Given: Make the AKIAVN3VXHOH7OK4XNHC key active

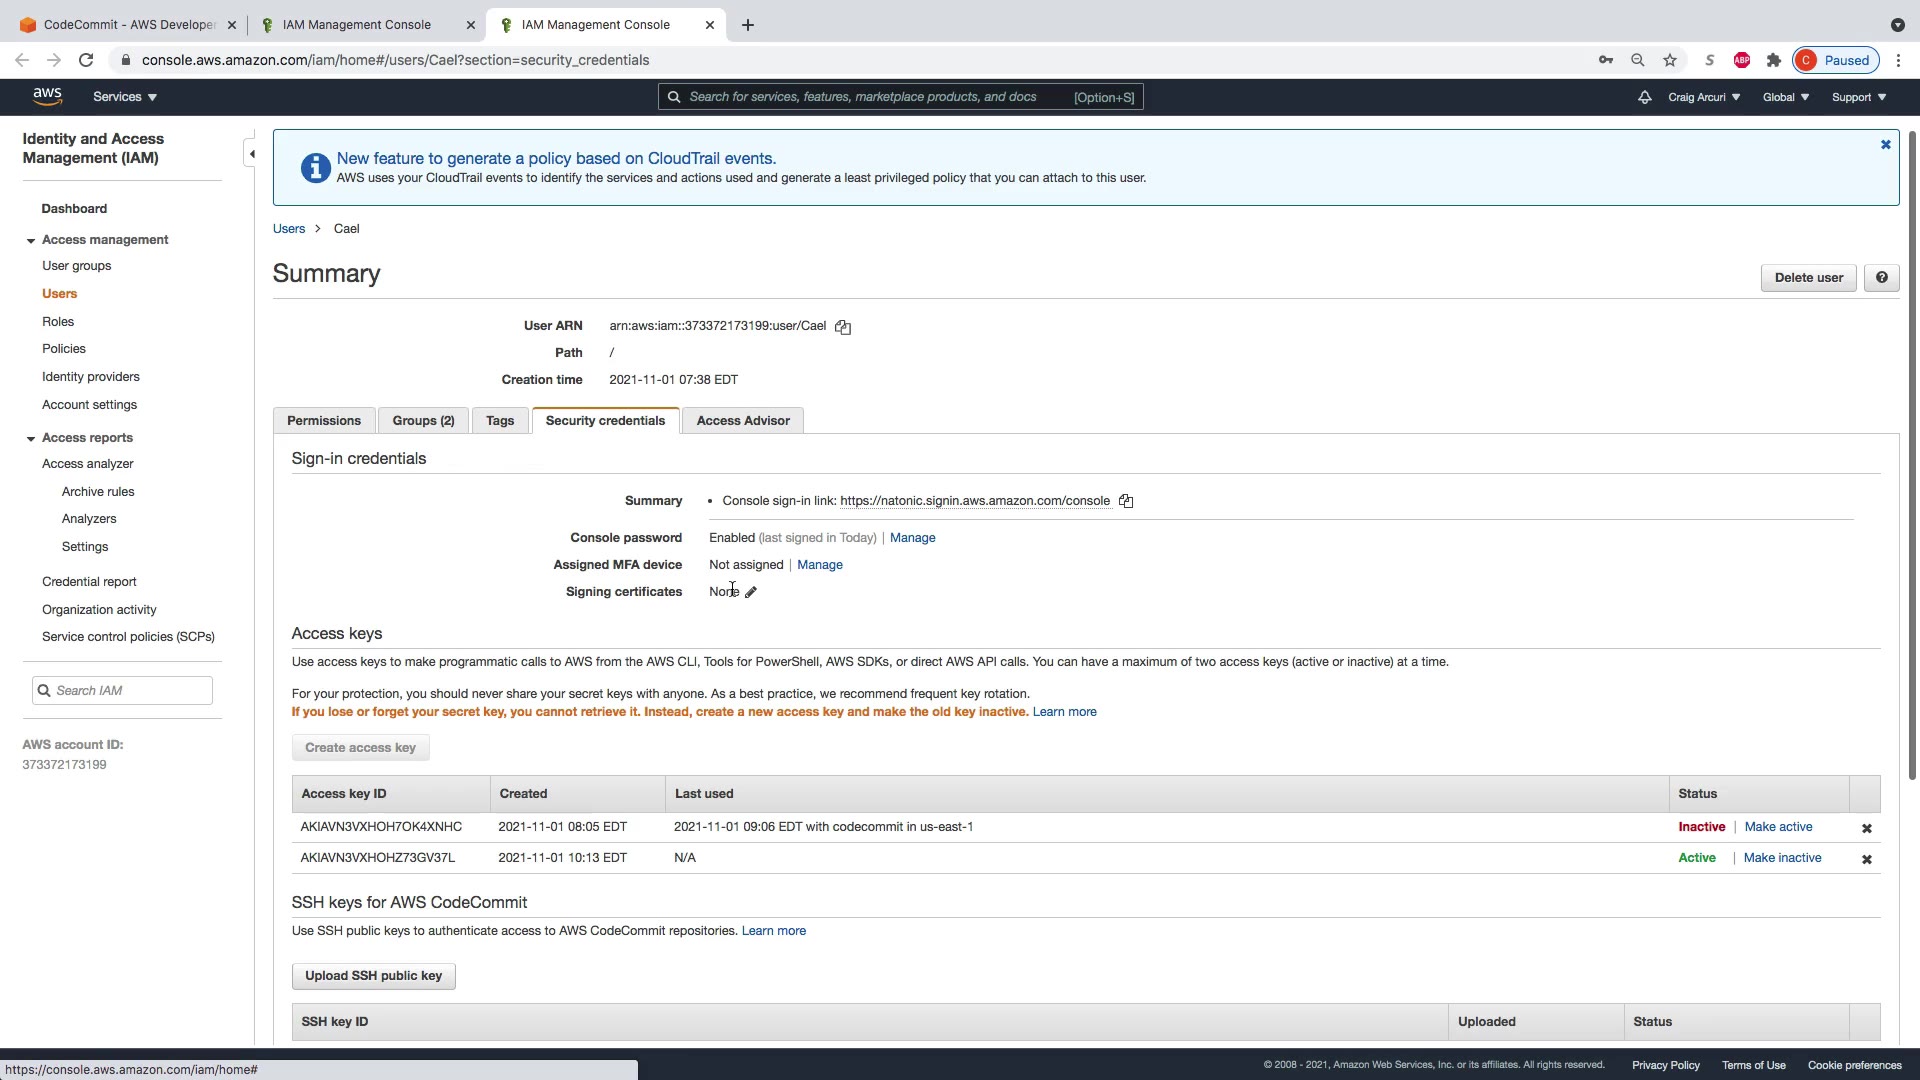Looking at the screenshot, I should (1778, 827).
